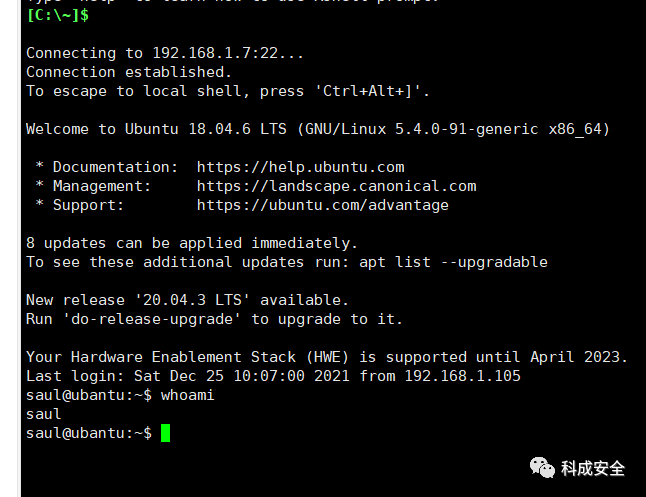This screenshot has width=646, height=497.
Task: Click the green terminal cursor block
Action: pyautogui.click(x=165, y=433)
